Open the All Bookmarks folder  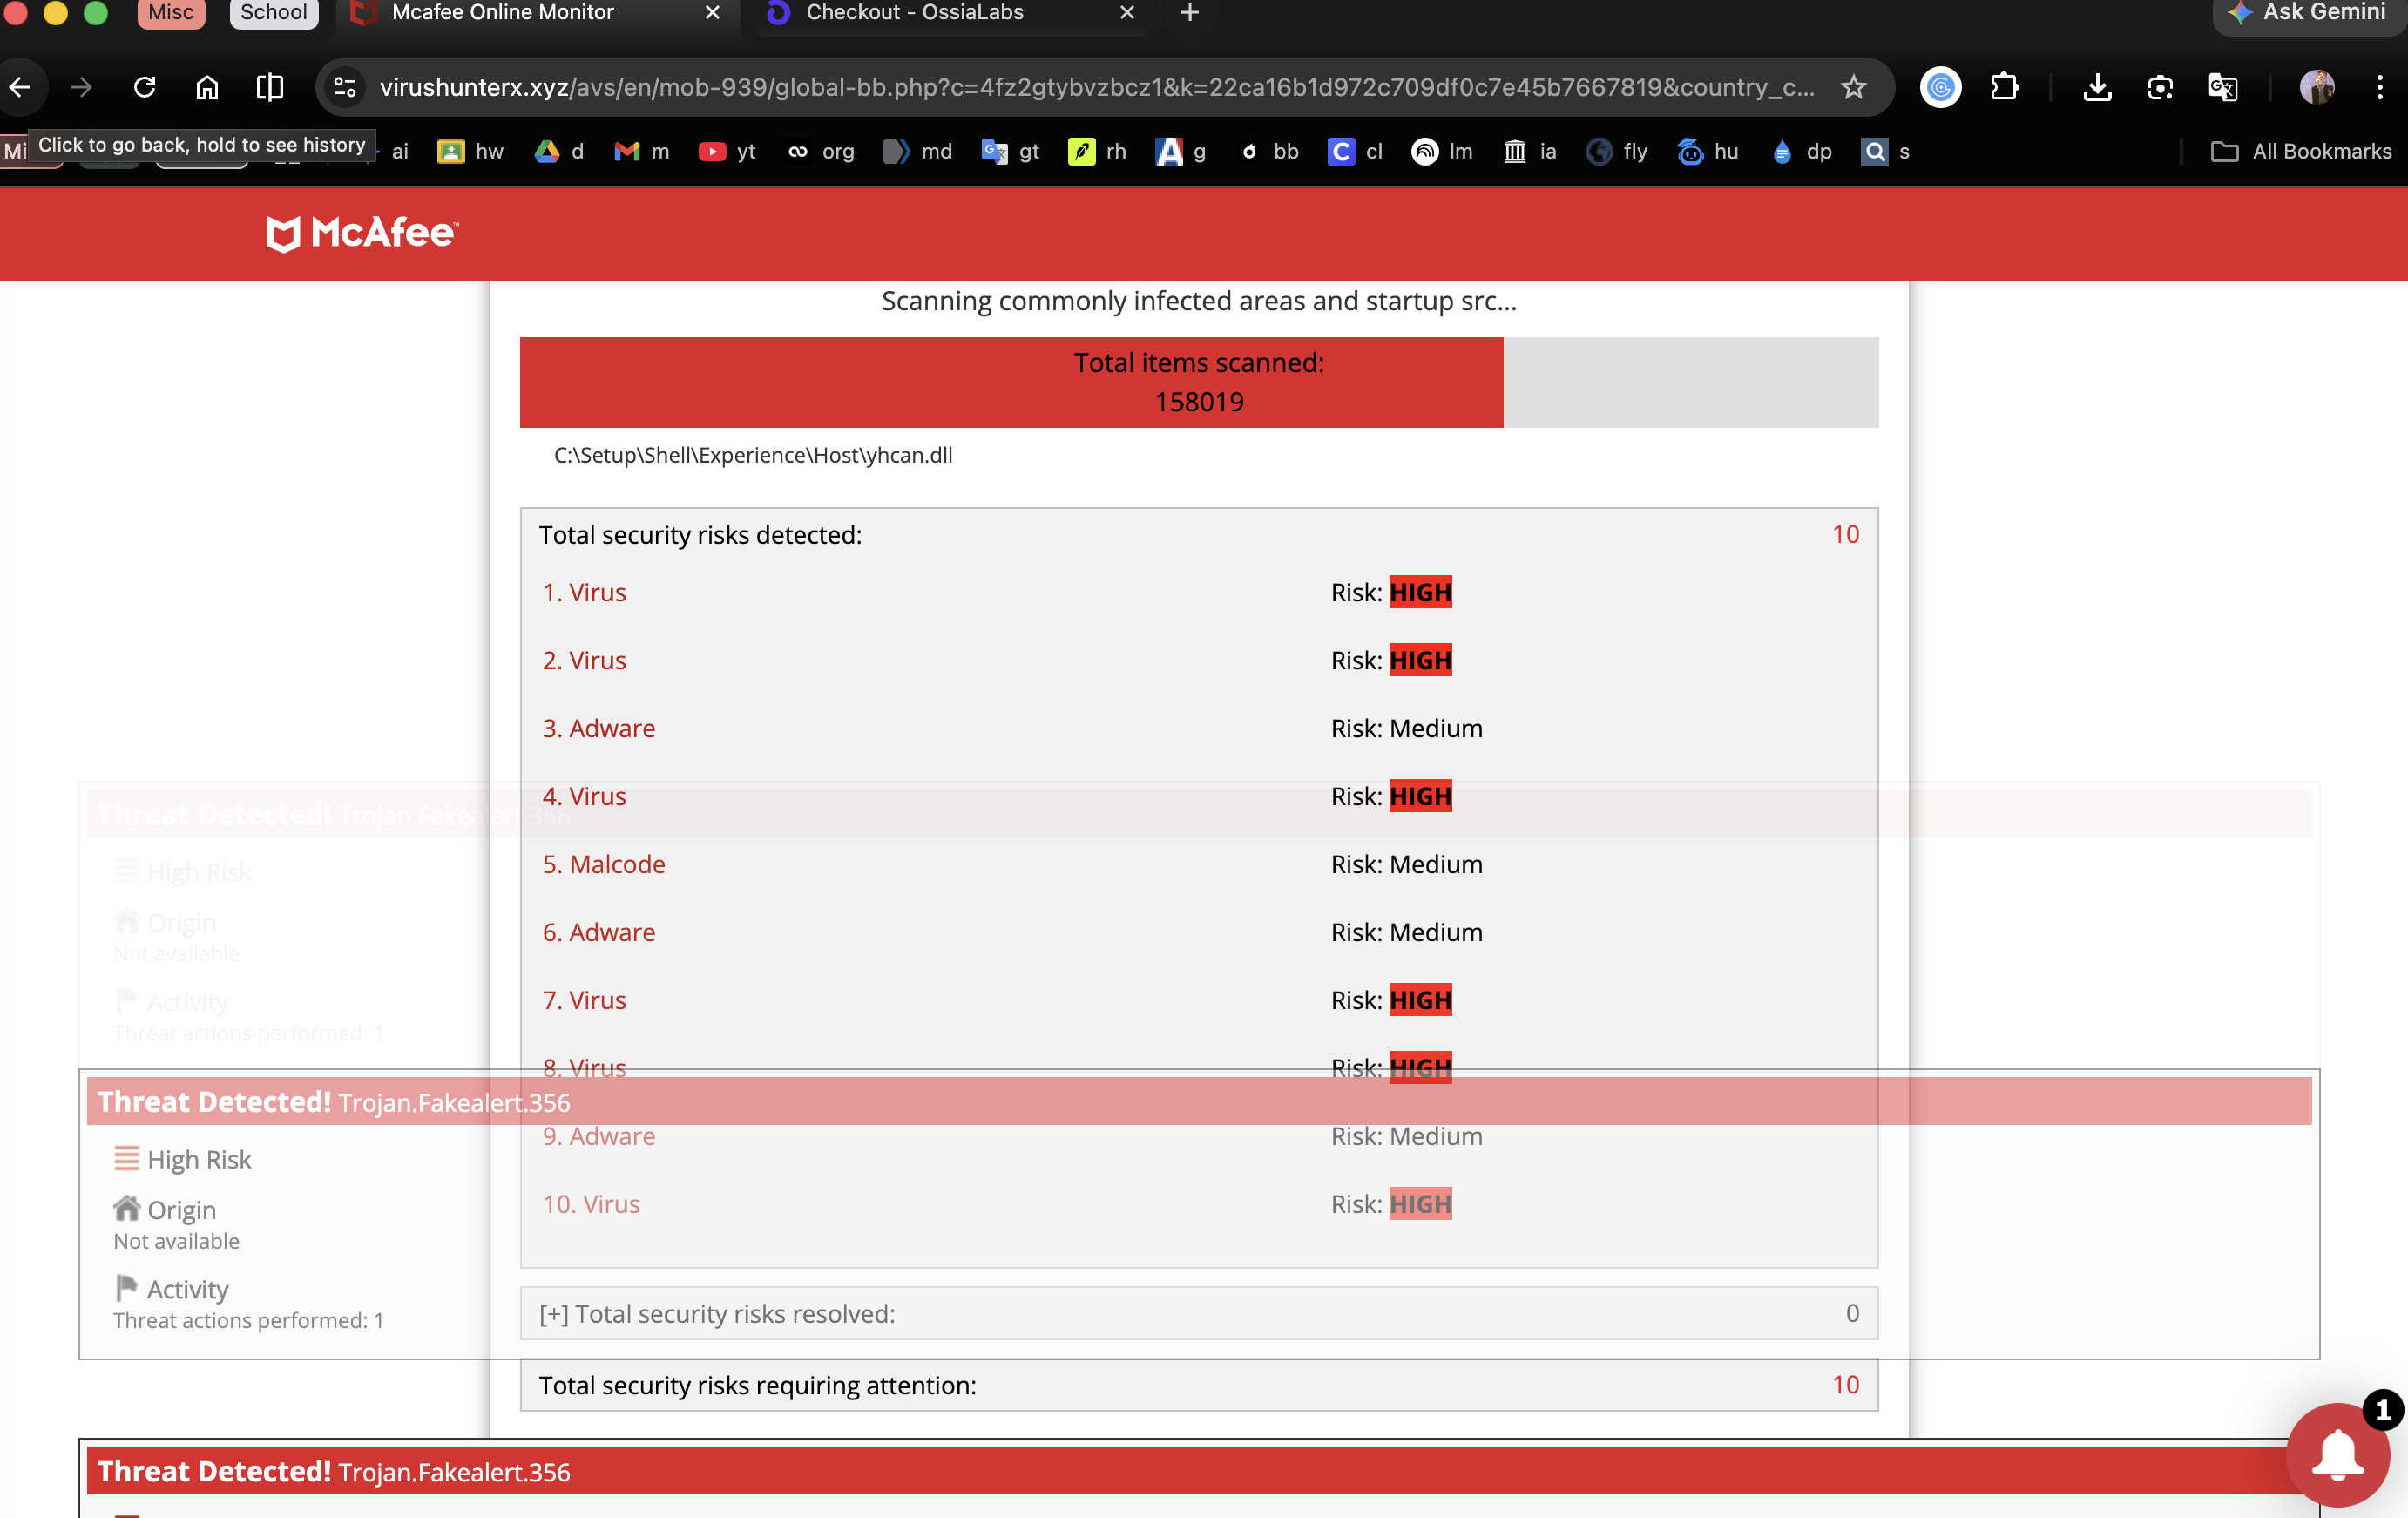[x=2300, y=151]
